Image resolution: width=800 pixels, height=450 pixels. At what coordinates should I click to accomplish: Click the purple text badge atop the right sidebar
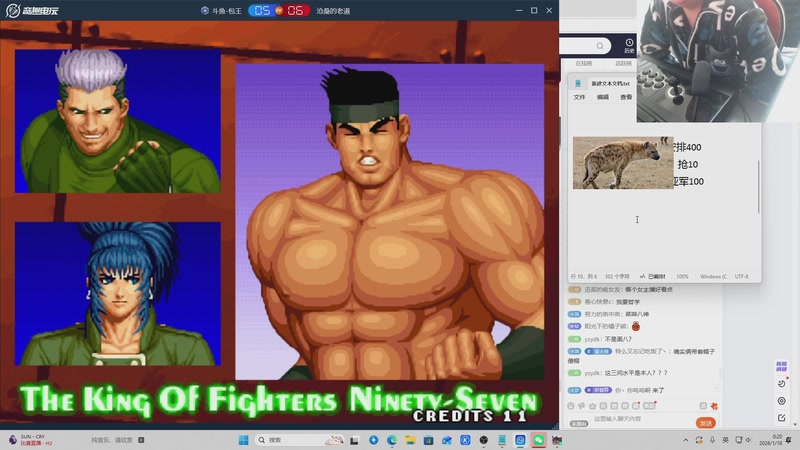click(782, 366)
